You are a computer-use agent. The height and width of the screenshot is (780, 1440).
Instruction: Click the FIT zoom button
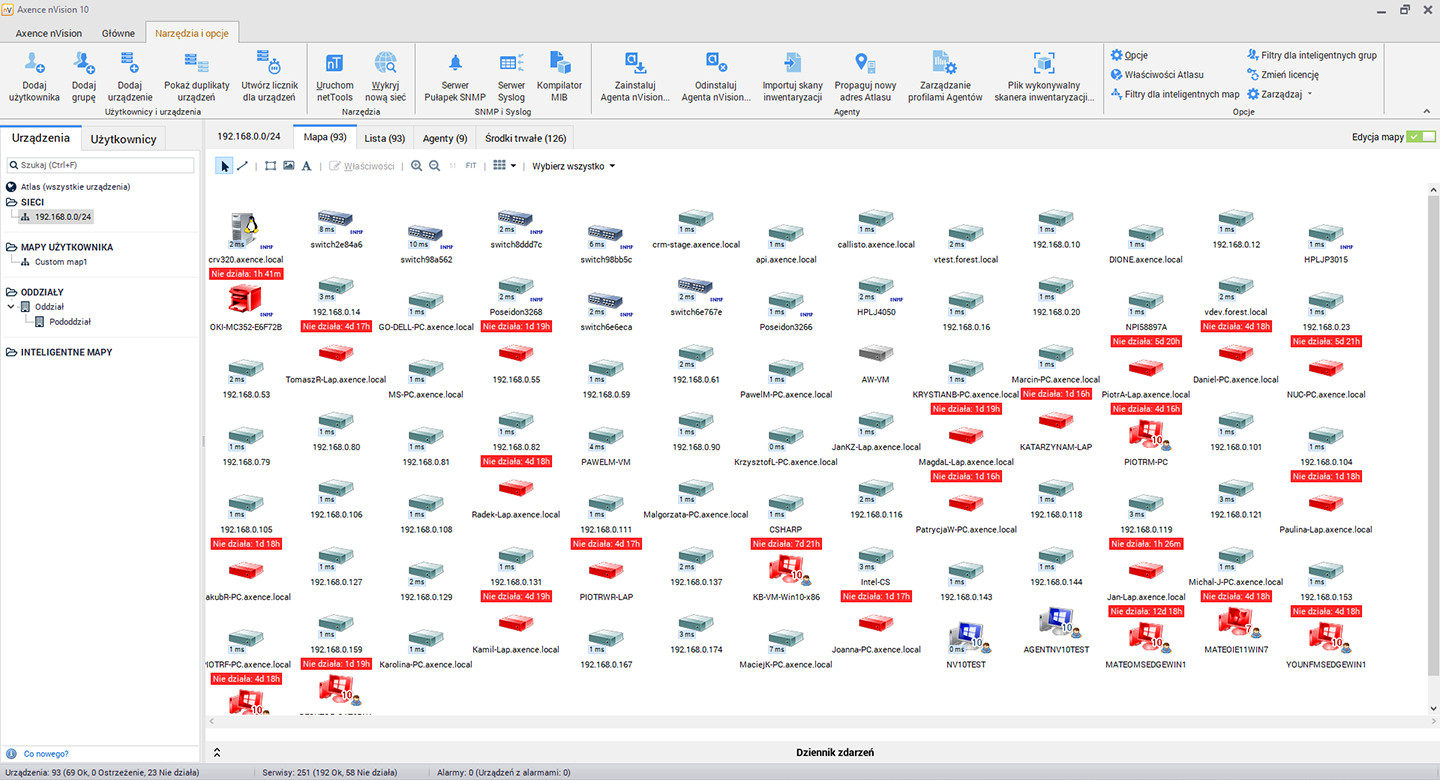tap(471, 166)
